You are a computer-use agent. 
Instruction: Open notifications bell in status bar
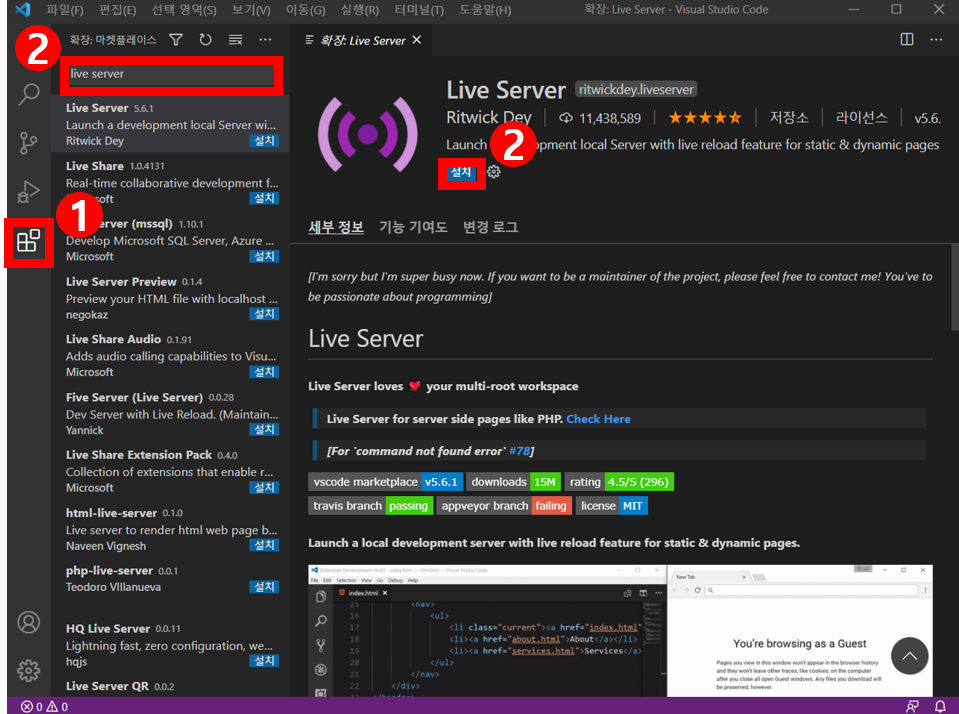[x=940, y=707]
